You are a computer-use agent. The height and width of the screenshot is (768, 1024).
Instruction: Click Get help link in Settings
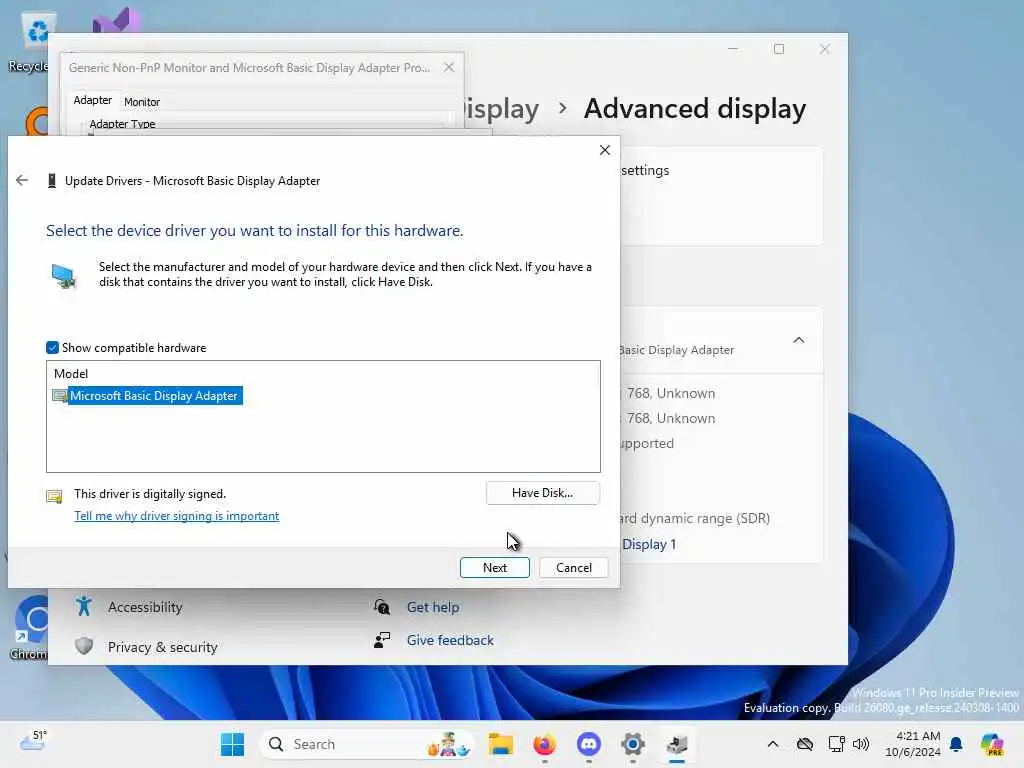click(x=433, y=607)
